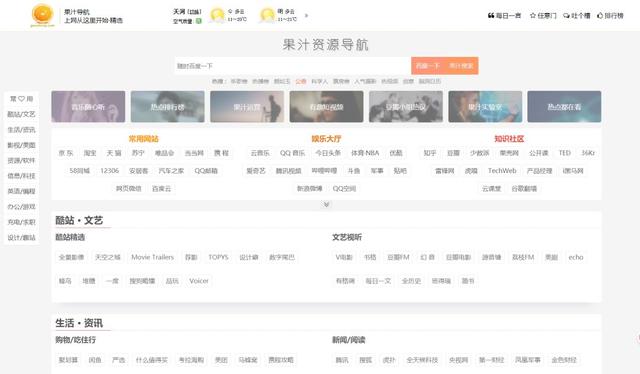Open the echo link
This screenshot has height=374, width=640.
pyautogui.click(x=576, y=257)
